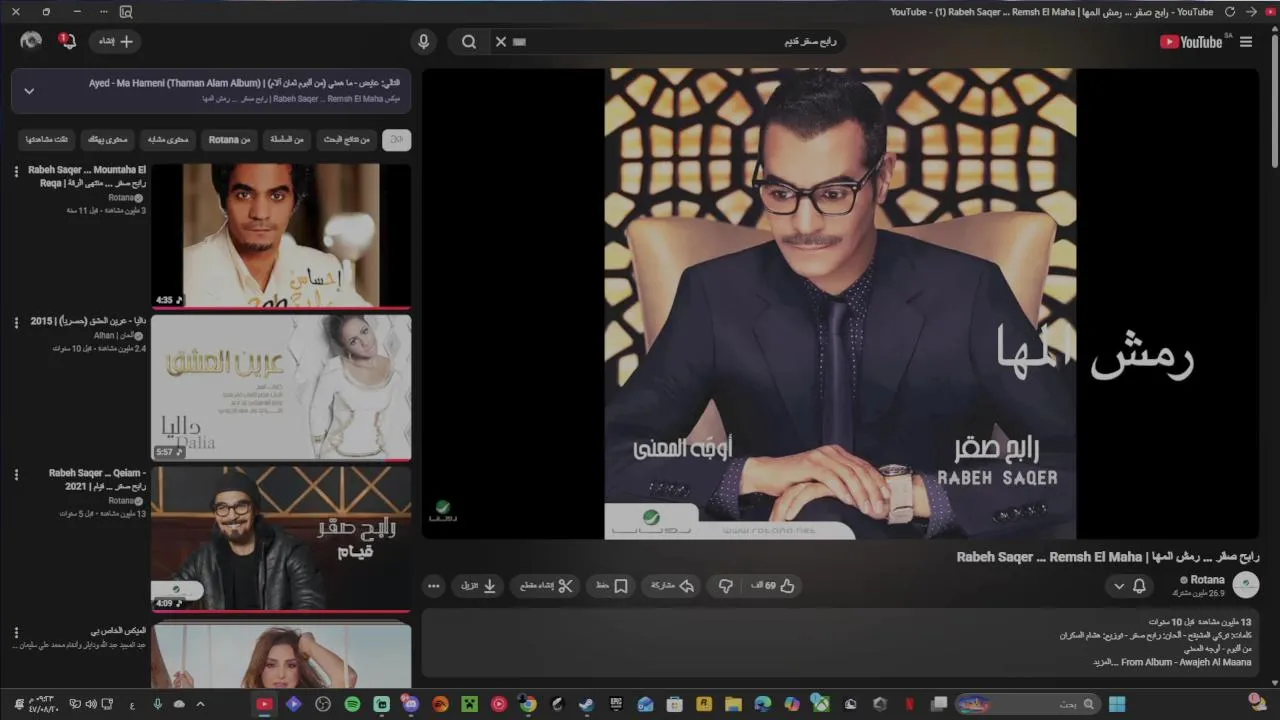This screenshot has height=720, width=1280.
Task: Open options for the custom mix item
Action: 16,632
